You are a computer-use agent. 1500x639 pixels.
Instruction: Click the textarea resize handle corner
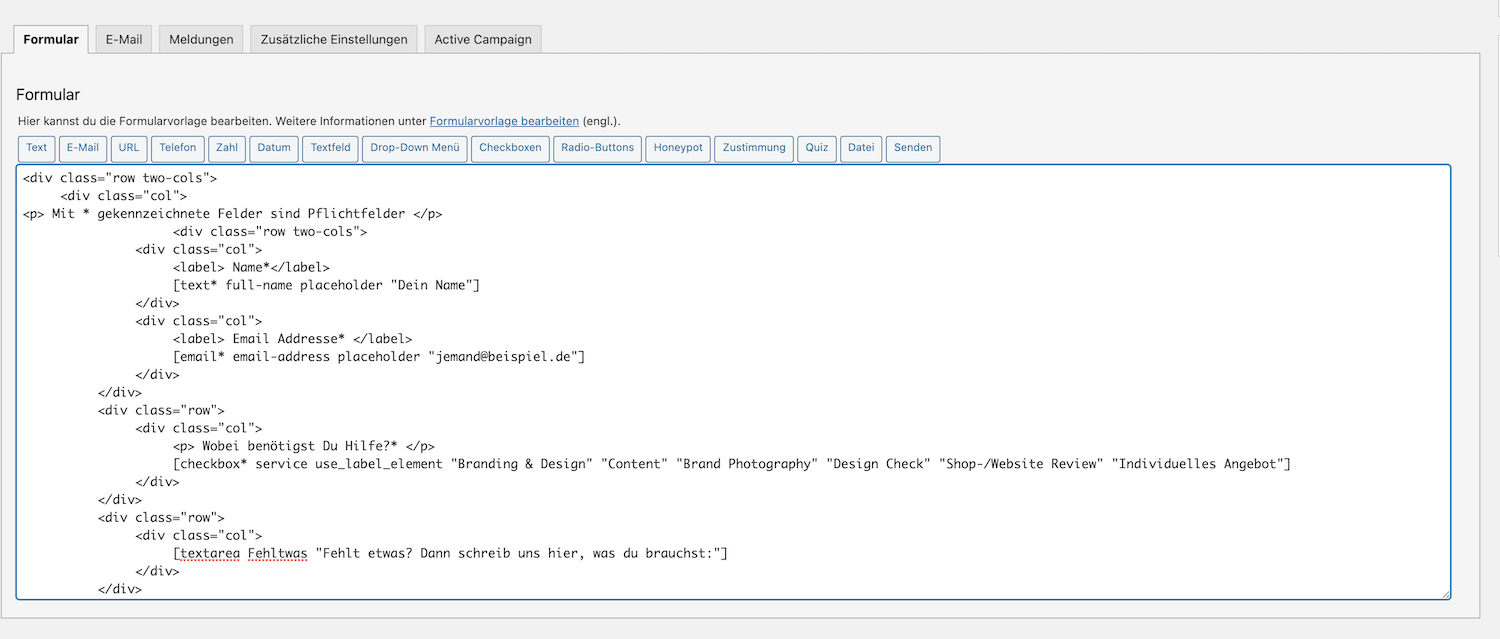pos(1445,594)
